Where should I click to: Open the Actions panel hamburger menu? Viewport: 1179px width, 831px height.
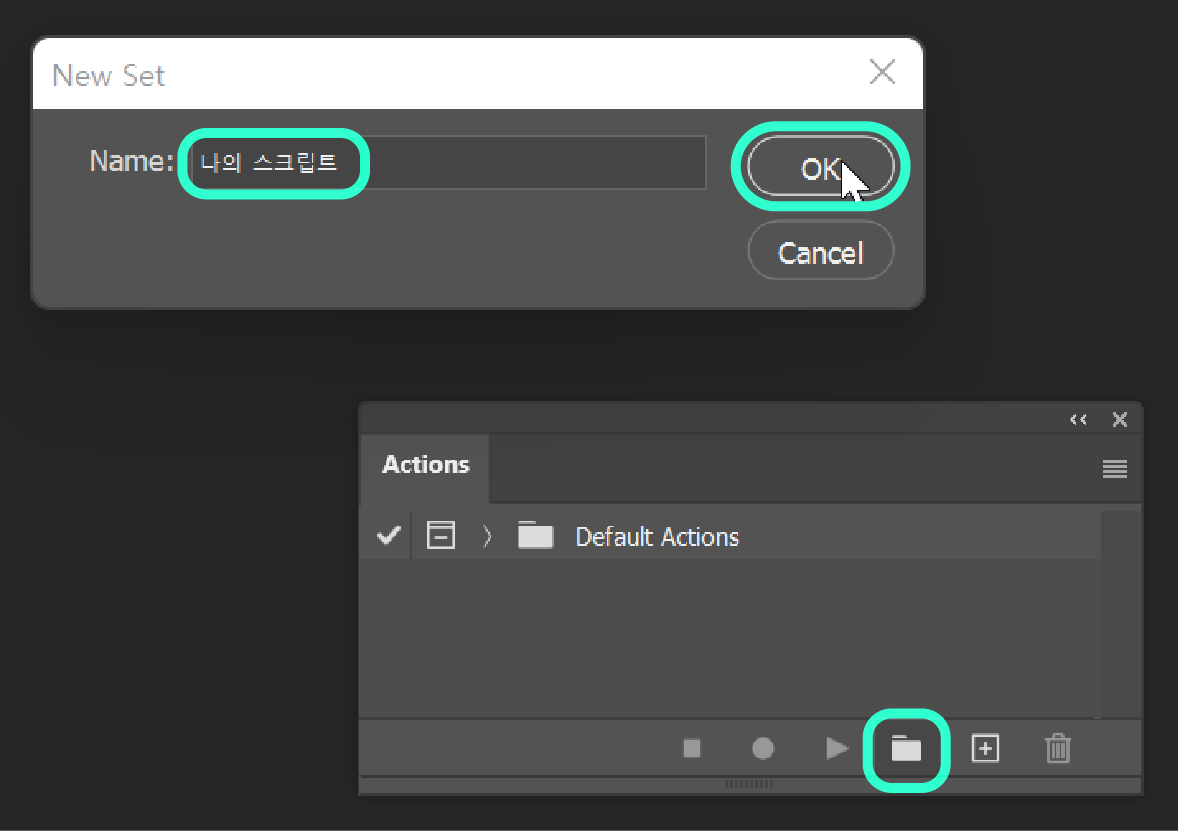1114,469
